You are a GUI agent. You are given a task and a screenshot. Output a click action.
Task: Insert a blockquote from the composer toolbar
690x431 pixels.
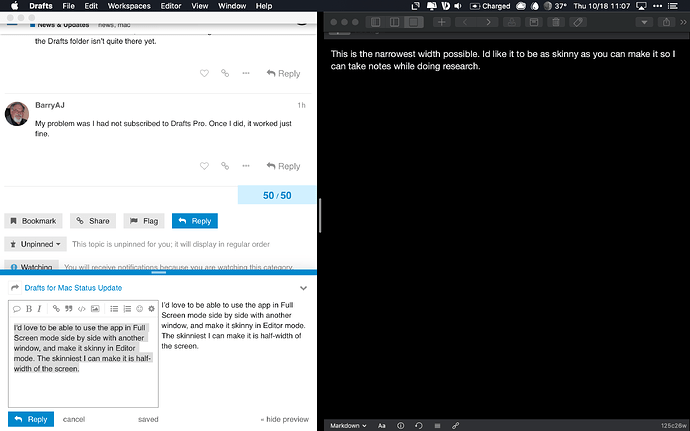coord(69,309)
